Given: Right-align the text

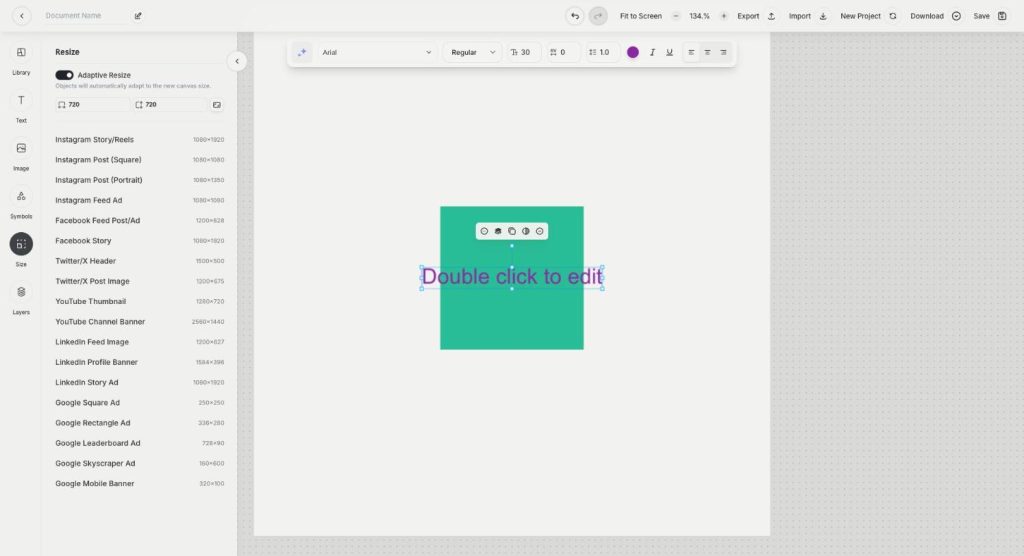Looking at the screenshot, I should coord(724,52).
